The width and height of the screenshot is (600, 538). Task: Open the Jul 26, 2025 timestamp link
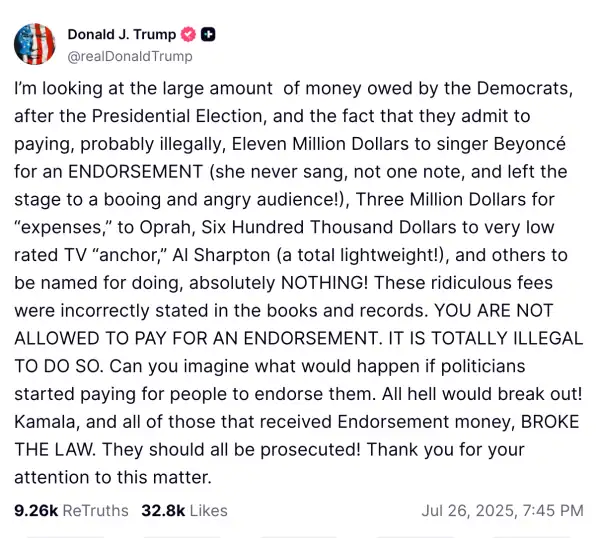coord(502,510)
